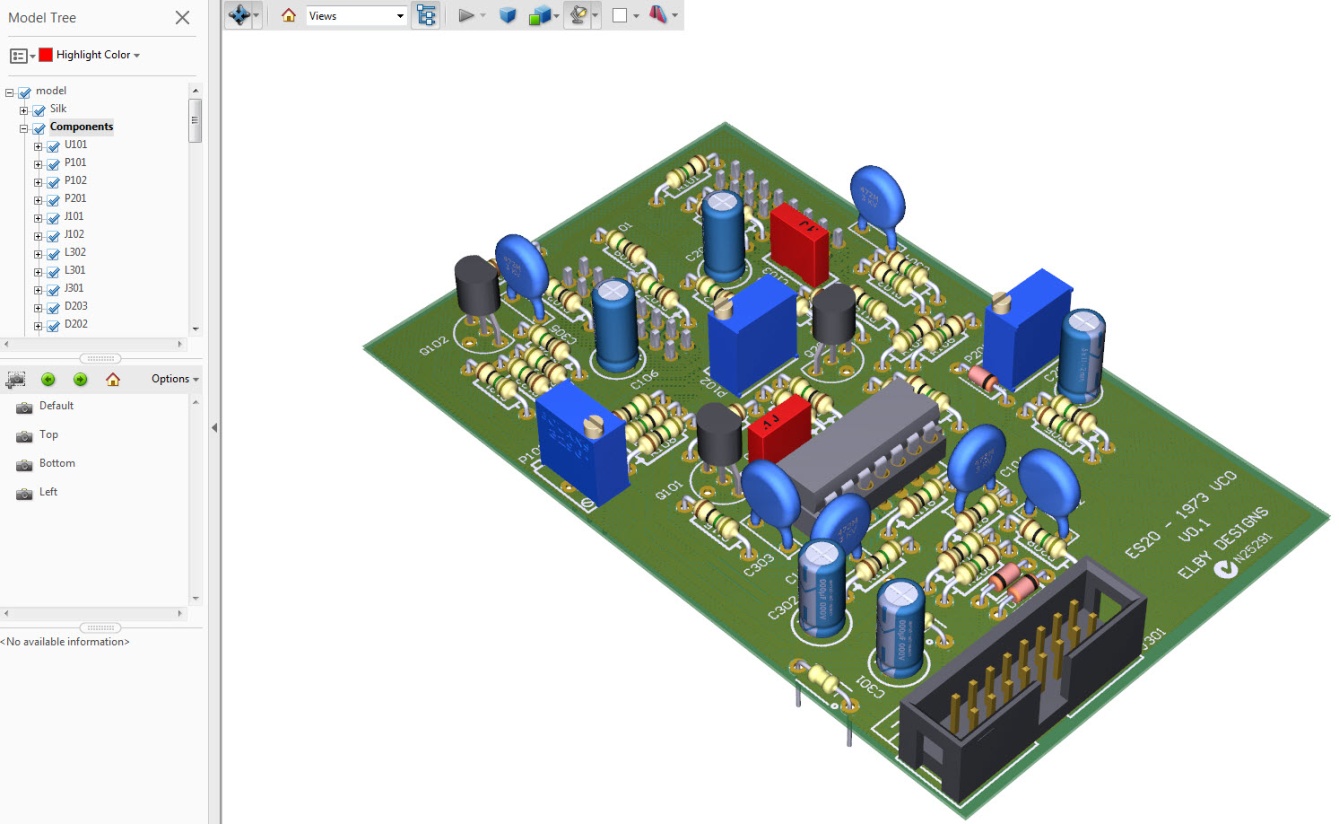Click the home default view icon in toolbar
This screenshot has width=1339, height=824.
coord(288,15)
